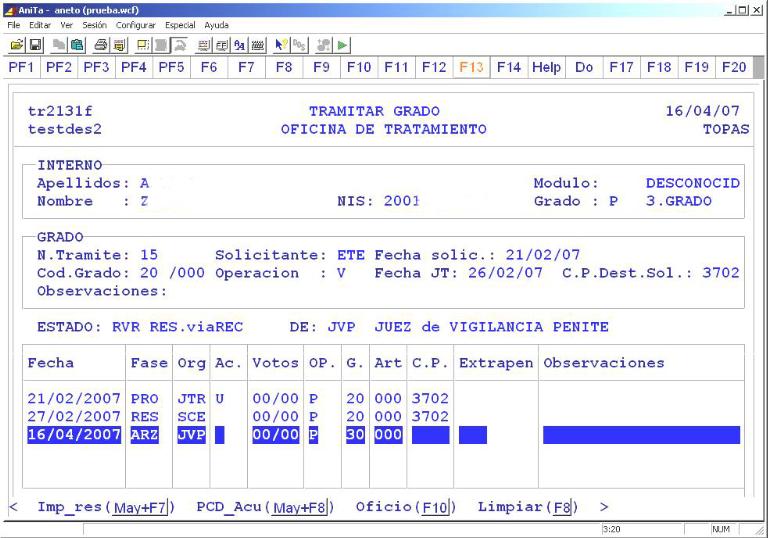Open the Ayuda menu
Screen dimensions: 768x538
click(x=216, y=24)
